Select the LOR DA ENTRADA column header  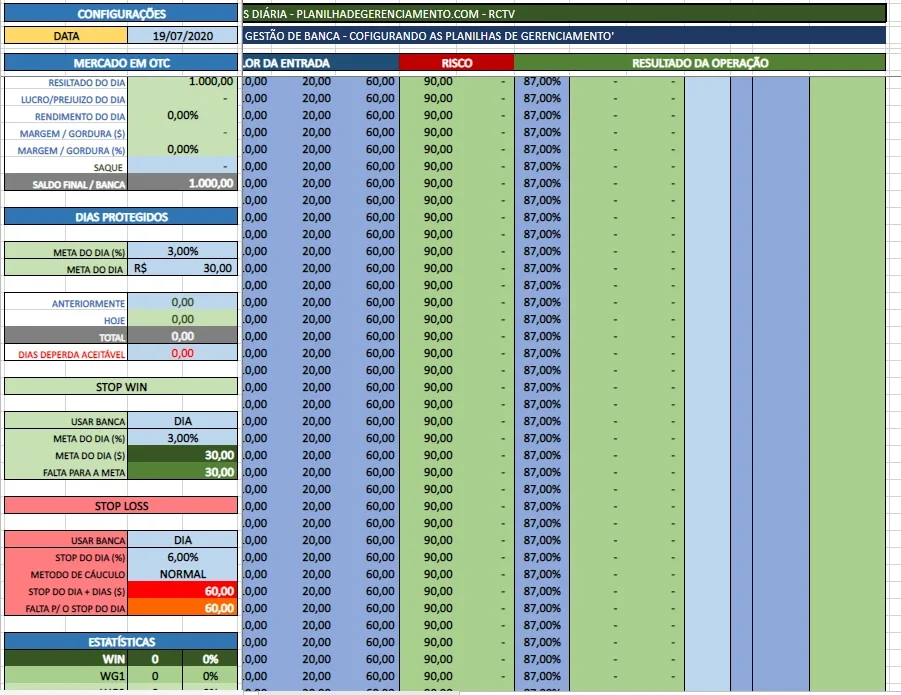(321, 63)
